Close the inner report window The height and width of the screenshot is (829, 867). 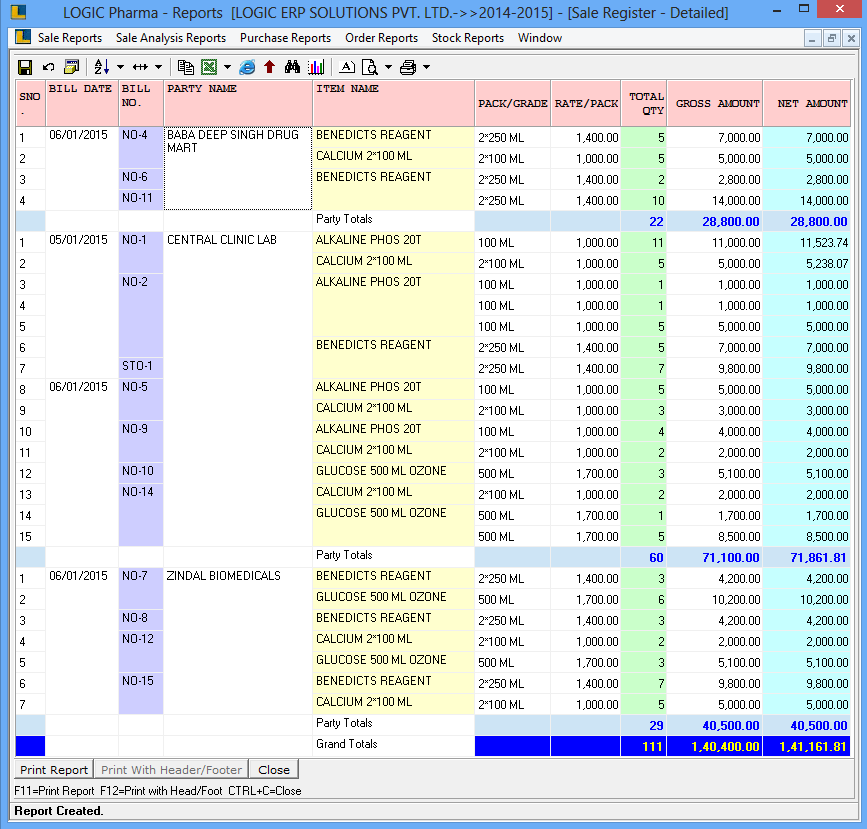pyautogui.click(x=851, y=39)
